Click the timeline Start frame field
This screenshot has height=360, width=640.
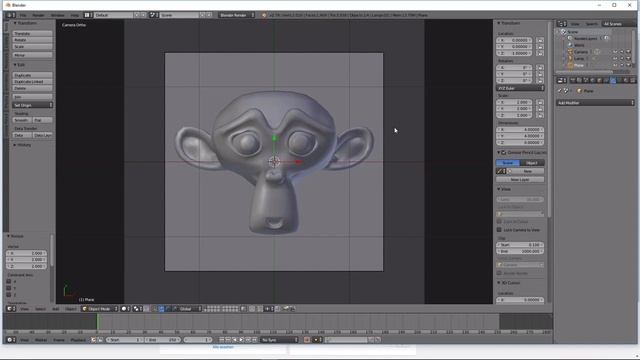(x=124, y=340)
